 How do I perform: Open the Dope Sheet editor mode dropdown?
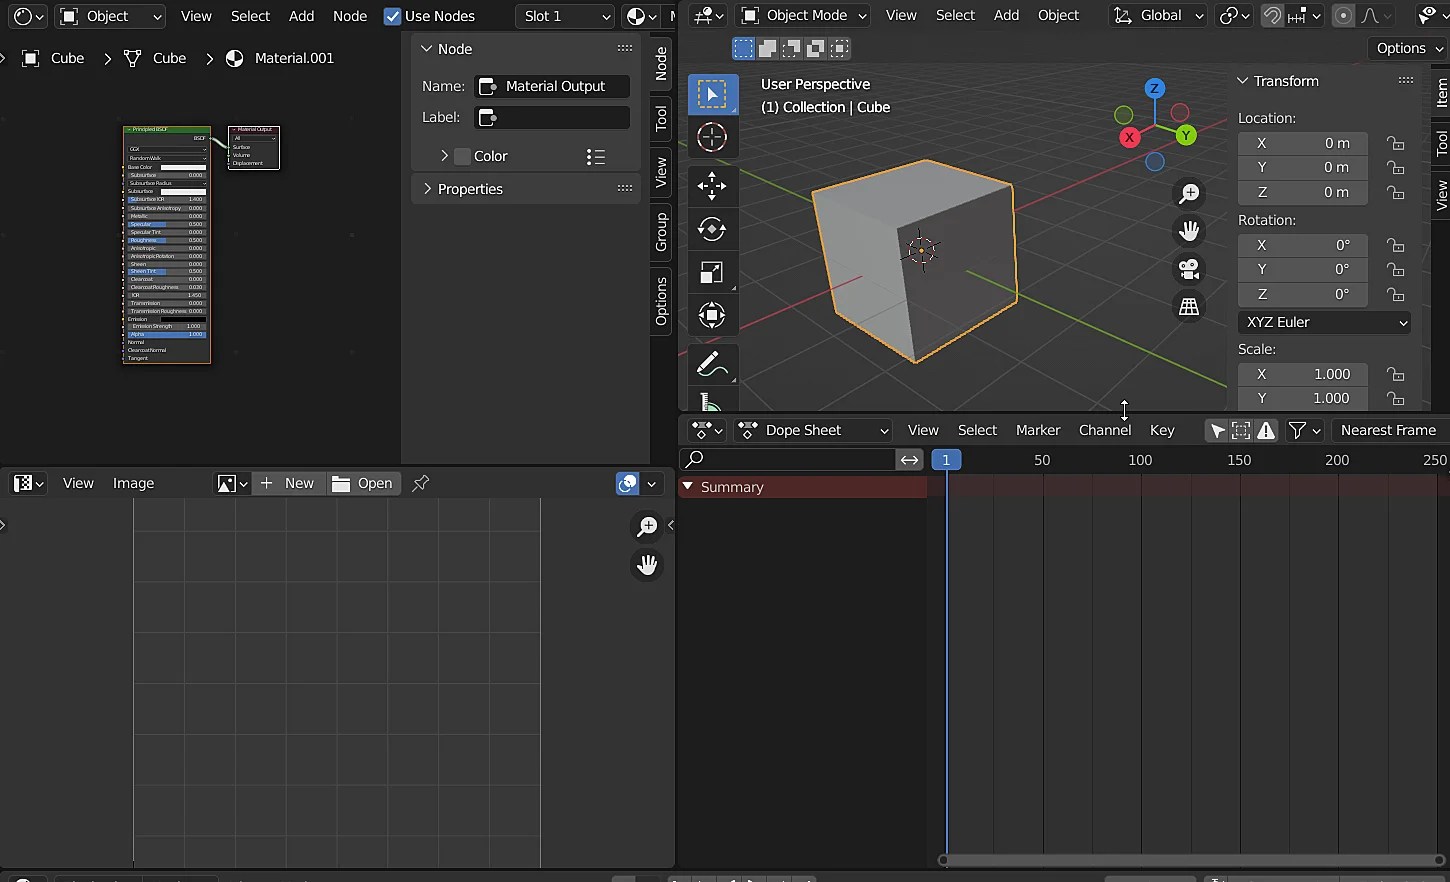(x=812, y=430)
